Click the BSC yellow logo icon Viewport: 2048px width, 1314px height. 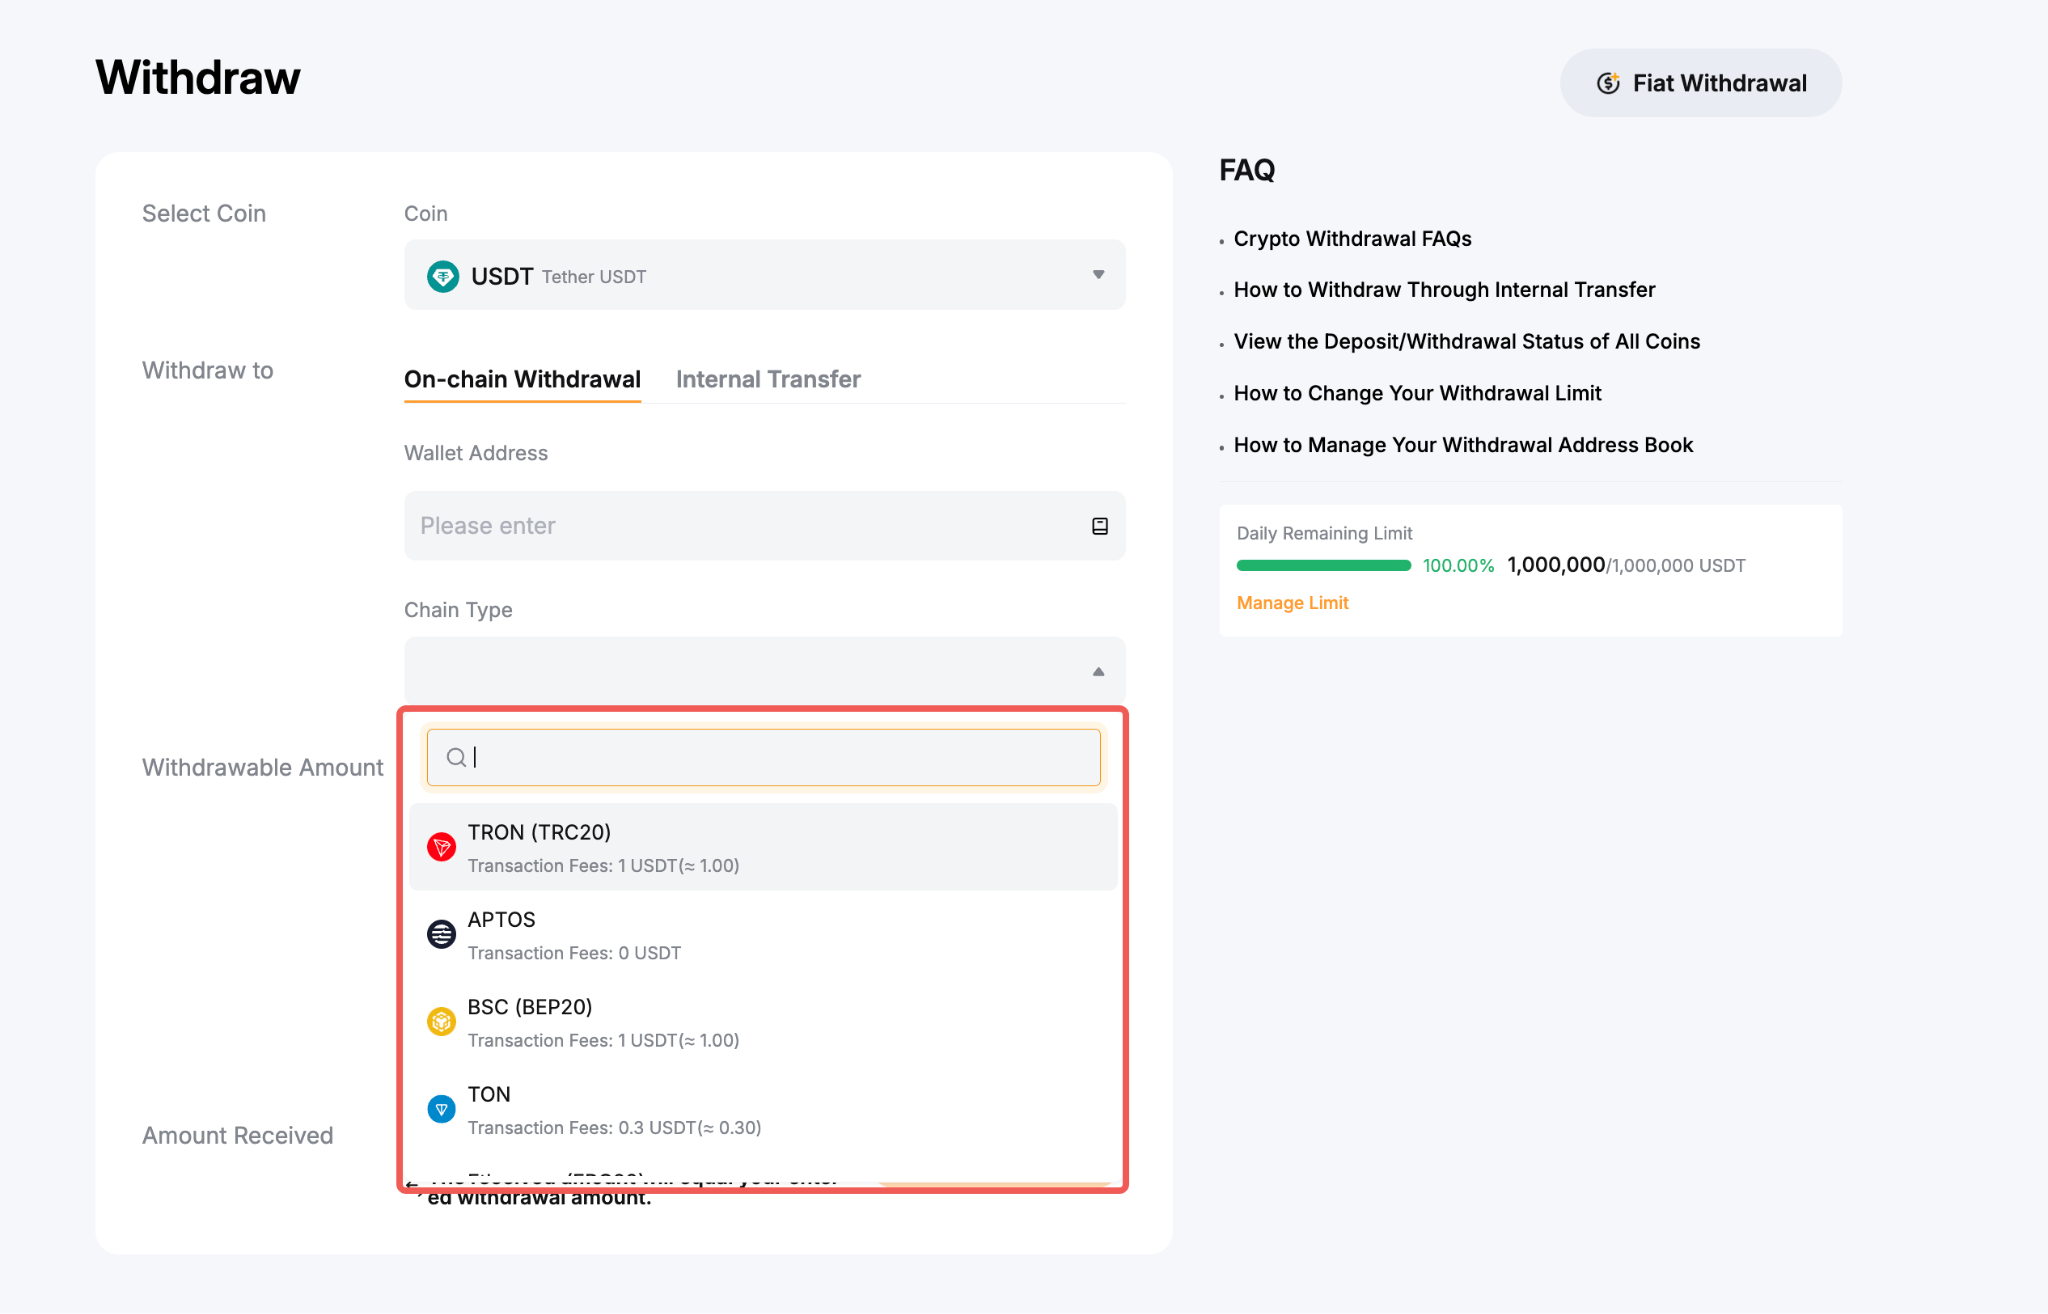441,1021
